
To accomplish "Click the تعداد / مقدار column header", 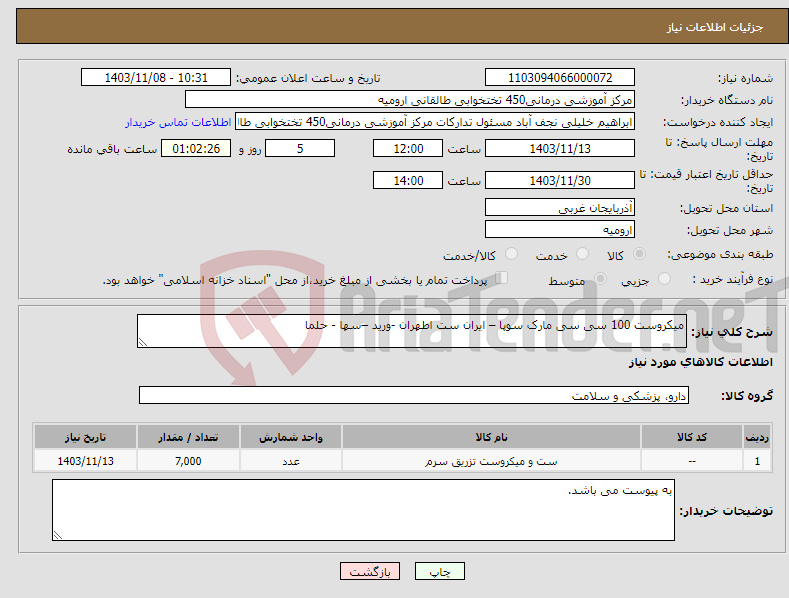I will coord(188,437).
